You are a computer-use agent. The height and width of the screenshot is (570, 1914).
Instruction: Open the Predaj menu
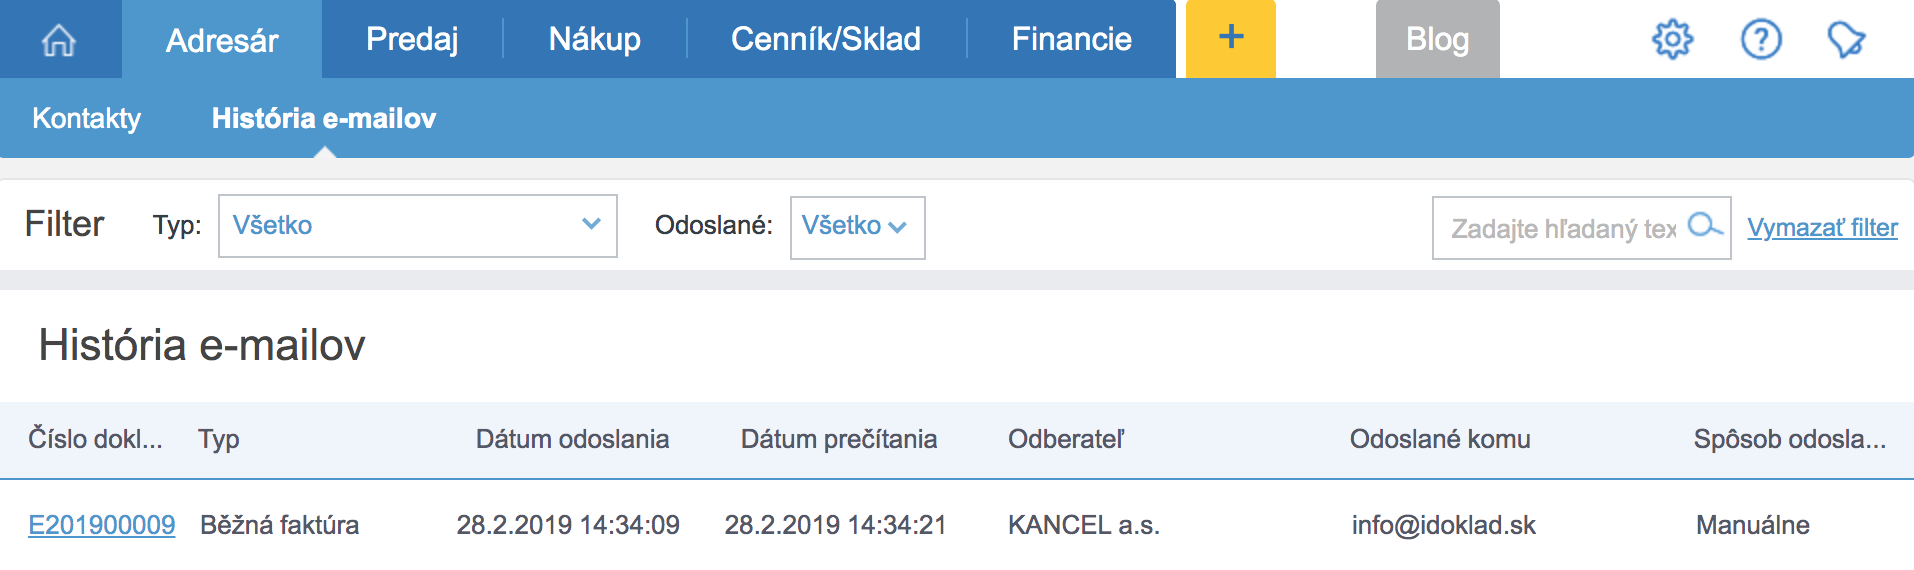coord(412,39)
